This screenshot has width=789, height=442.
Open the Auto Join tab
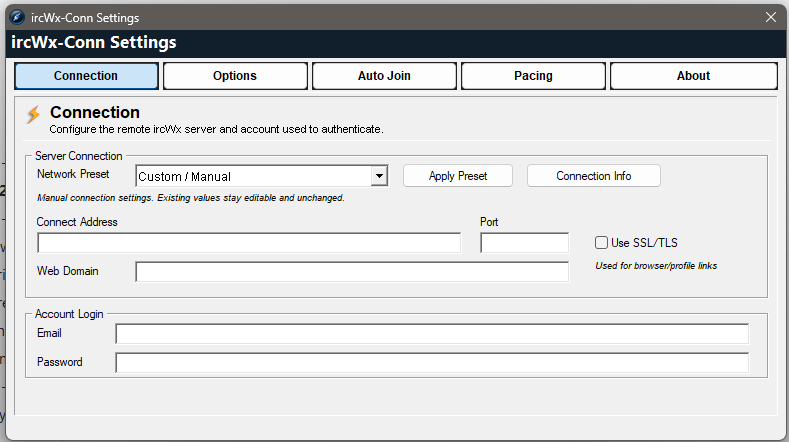click(384, 76)
